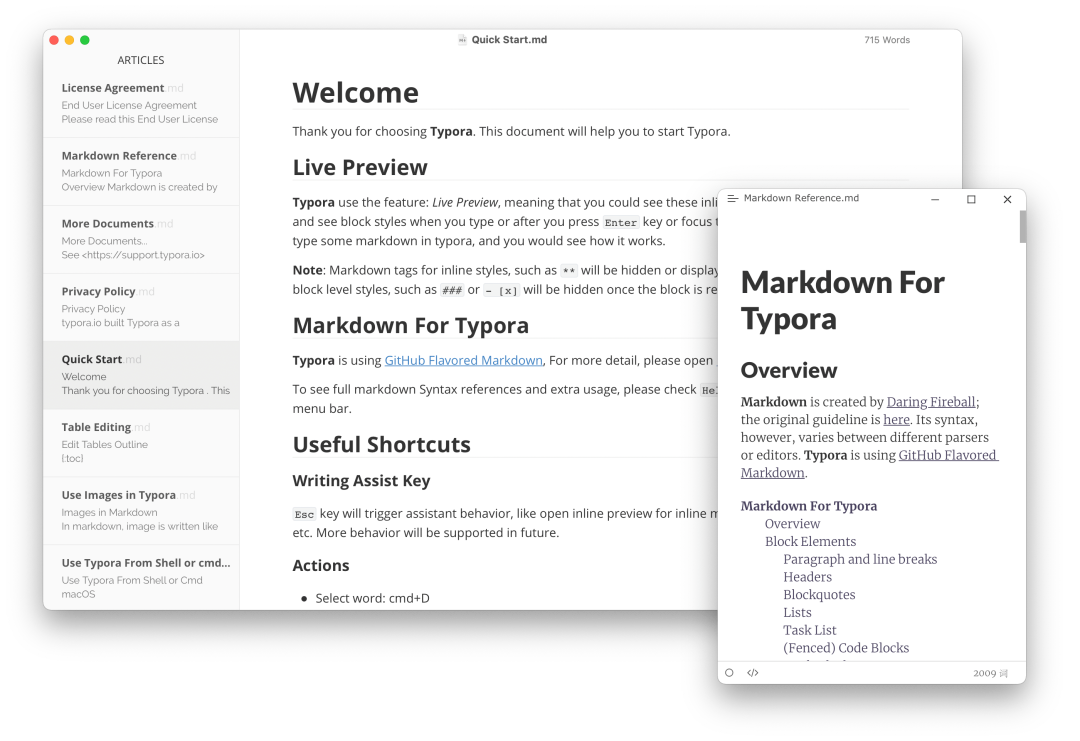Click the yellow minimize dot of Quick Start window

(70, 40)
